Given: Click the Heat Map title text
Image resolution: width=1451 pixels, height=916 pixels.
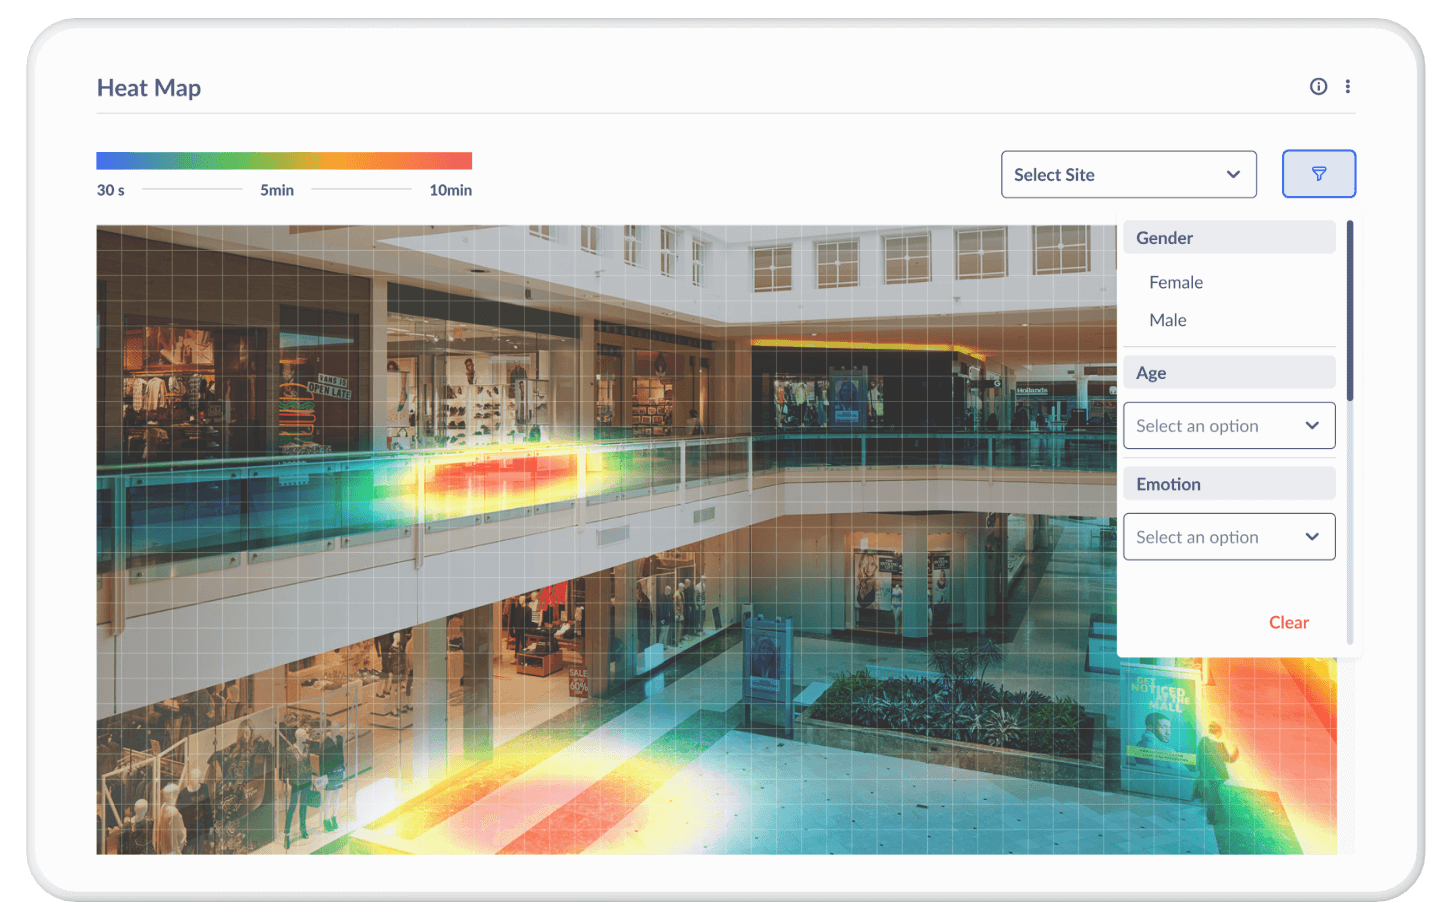Looking at the screenshot, I should click(149, 88).
